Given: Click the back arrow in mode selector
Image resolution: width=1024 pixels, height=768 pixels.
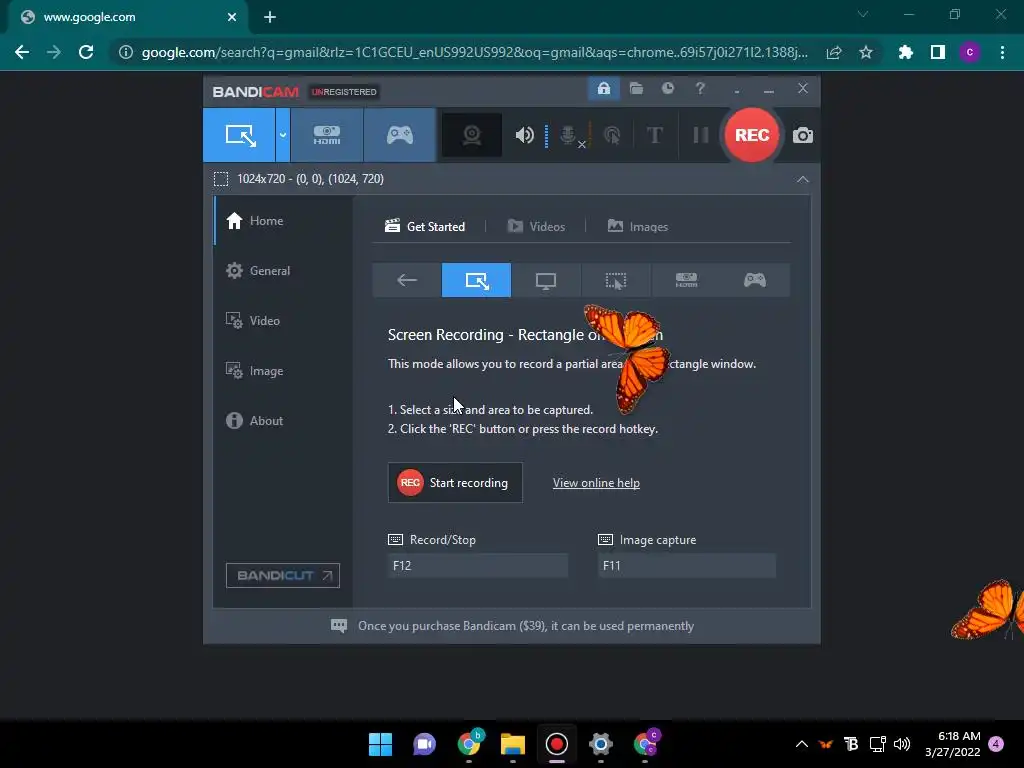Looking at the screenshot, I should pos(407,280).
